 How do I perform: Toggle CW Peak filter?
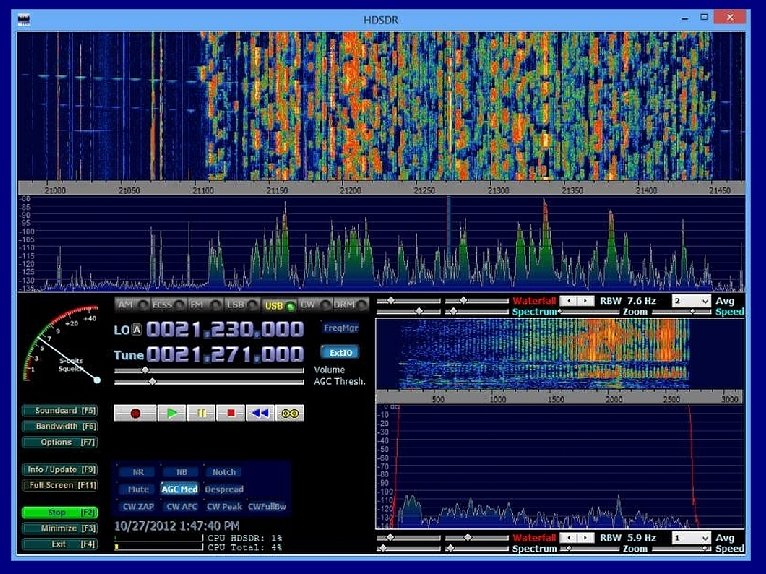(224, 507)
